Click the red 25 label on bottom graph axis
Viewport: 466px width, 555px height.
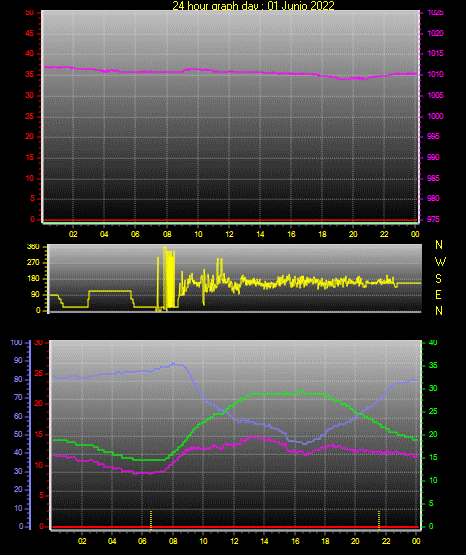tap(38, 373)
